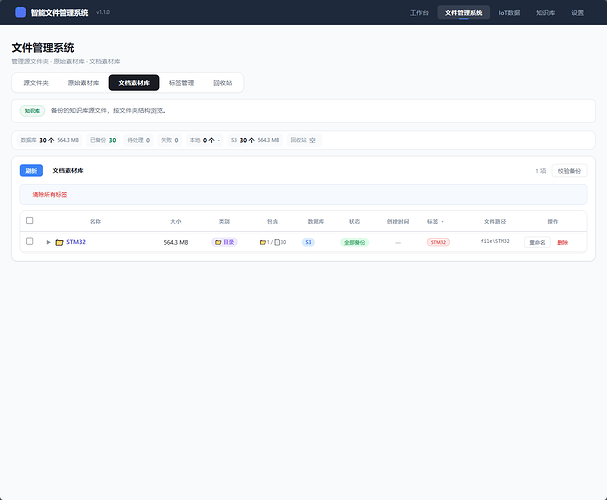Image resolution: width=607 pixels, height=500 pixels.
Task: Click the 文件路径 column header
Action: coord(495,222)
